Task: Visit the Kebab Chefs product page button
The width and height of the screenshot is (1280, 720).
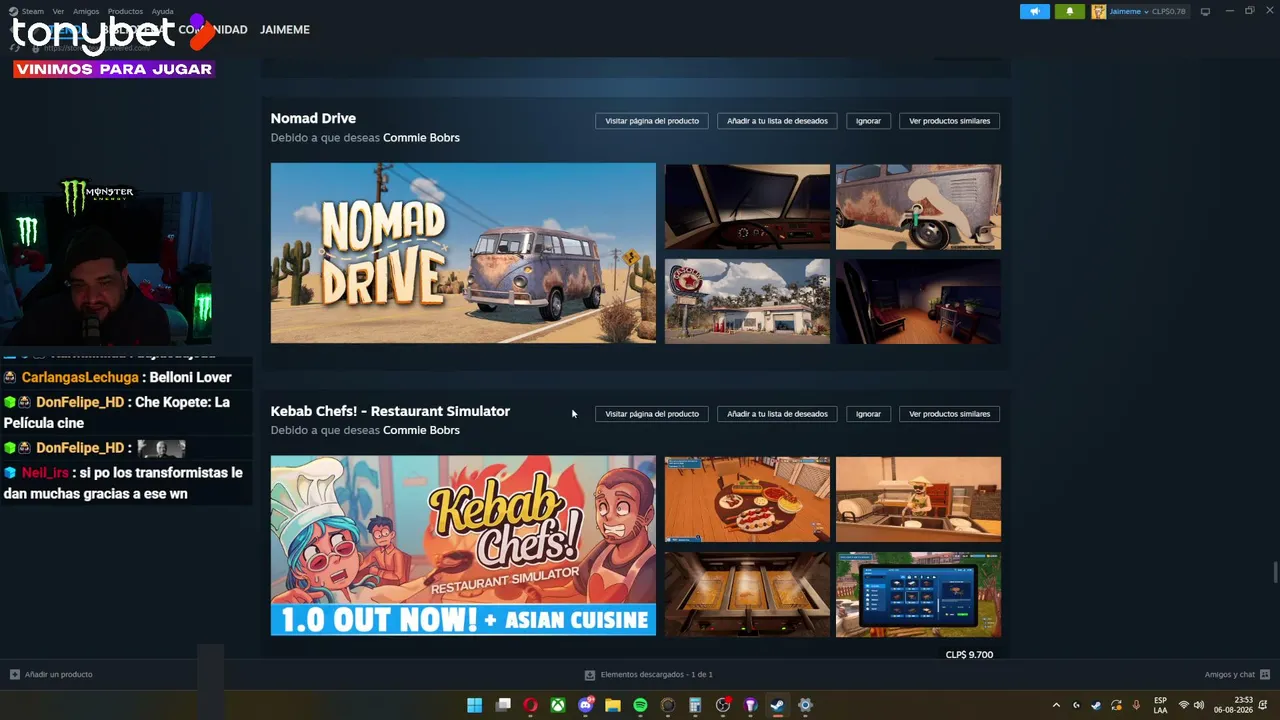Action: [x=652, y=414]
